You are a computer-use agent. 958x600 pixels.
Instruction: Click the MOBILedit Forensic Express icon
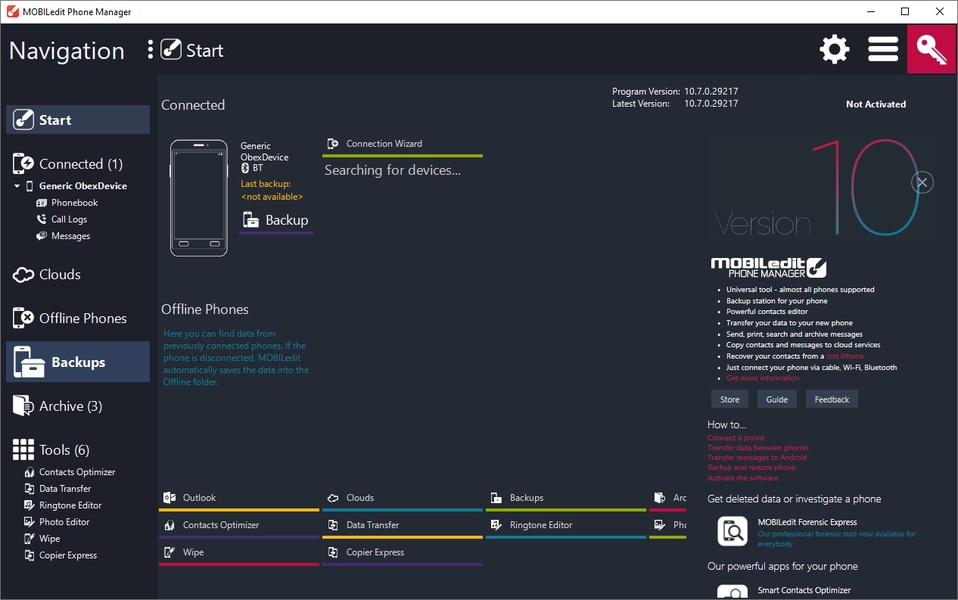pyautogui.click(x=732, y=531)
